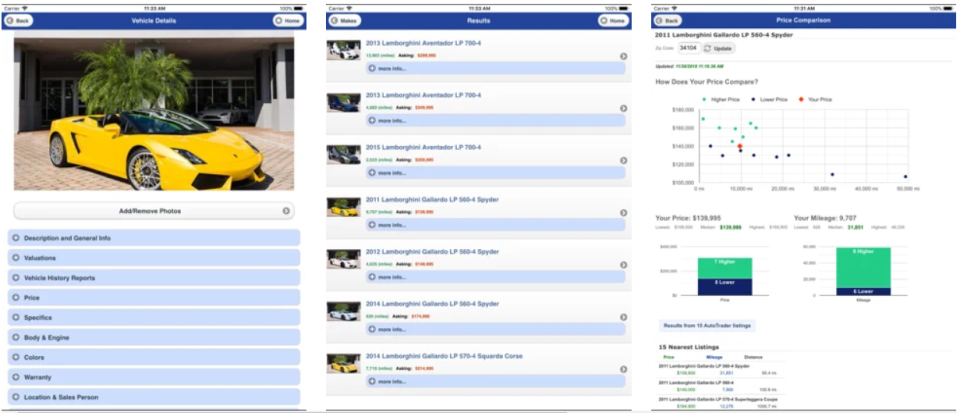Click Update next to the zip code
Screen dimensions: 960x413
click(x=718, y=48)
